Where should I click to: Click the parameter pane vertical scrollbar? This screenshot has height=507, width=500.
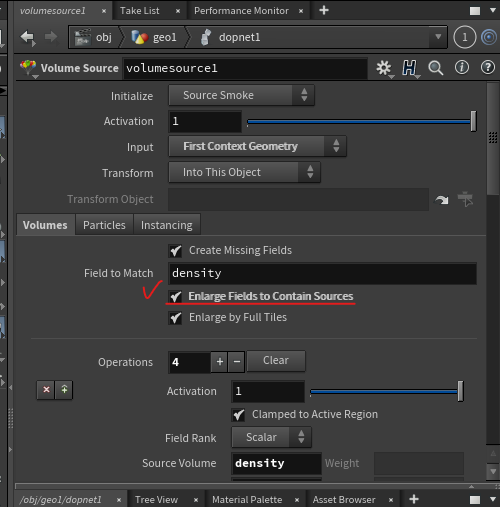pos(493,139)
